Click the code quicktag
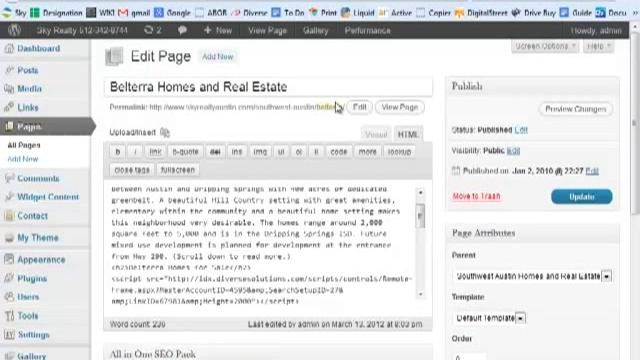The width and height of the screenshot is (640, 360). (x=338, y=152)
